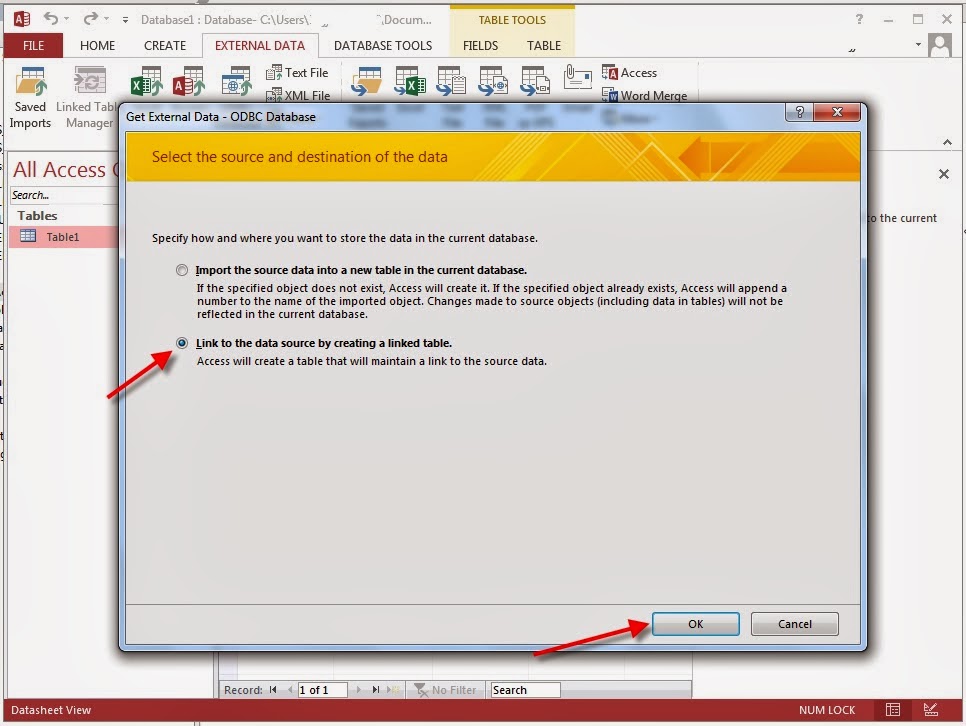Screen dimensions: 966x726
Task: Open Saved Imports in the ribbon
Action: pos(30,97)
